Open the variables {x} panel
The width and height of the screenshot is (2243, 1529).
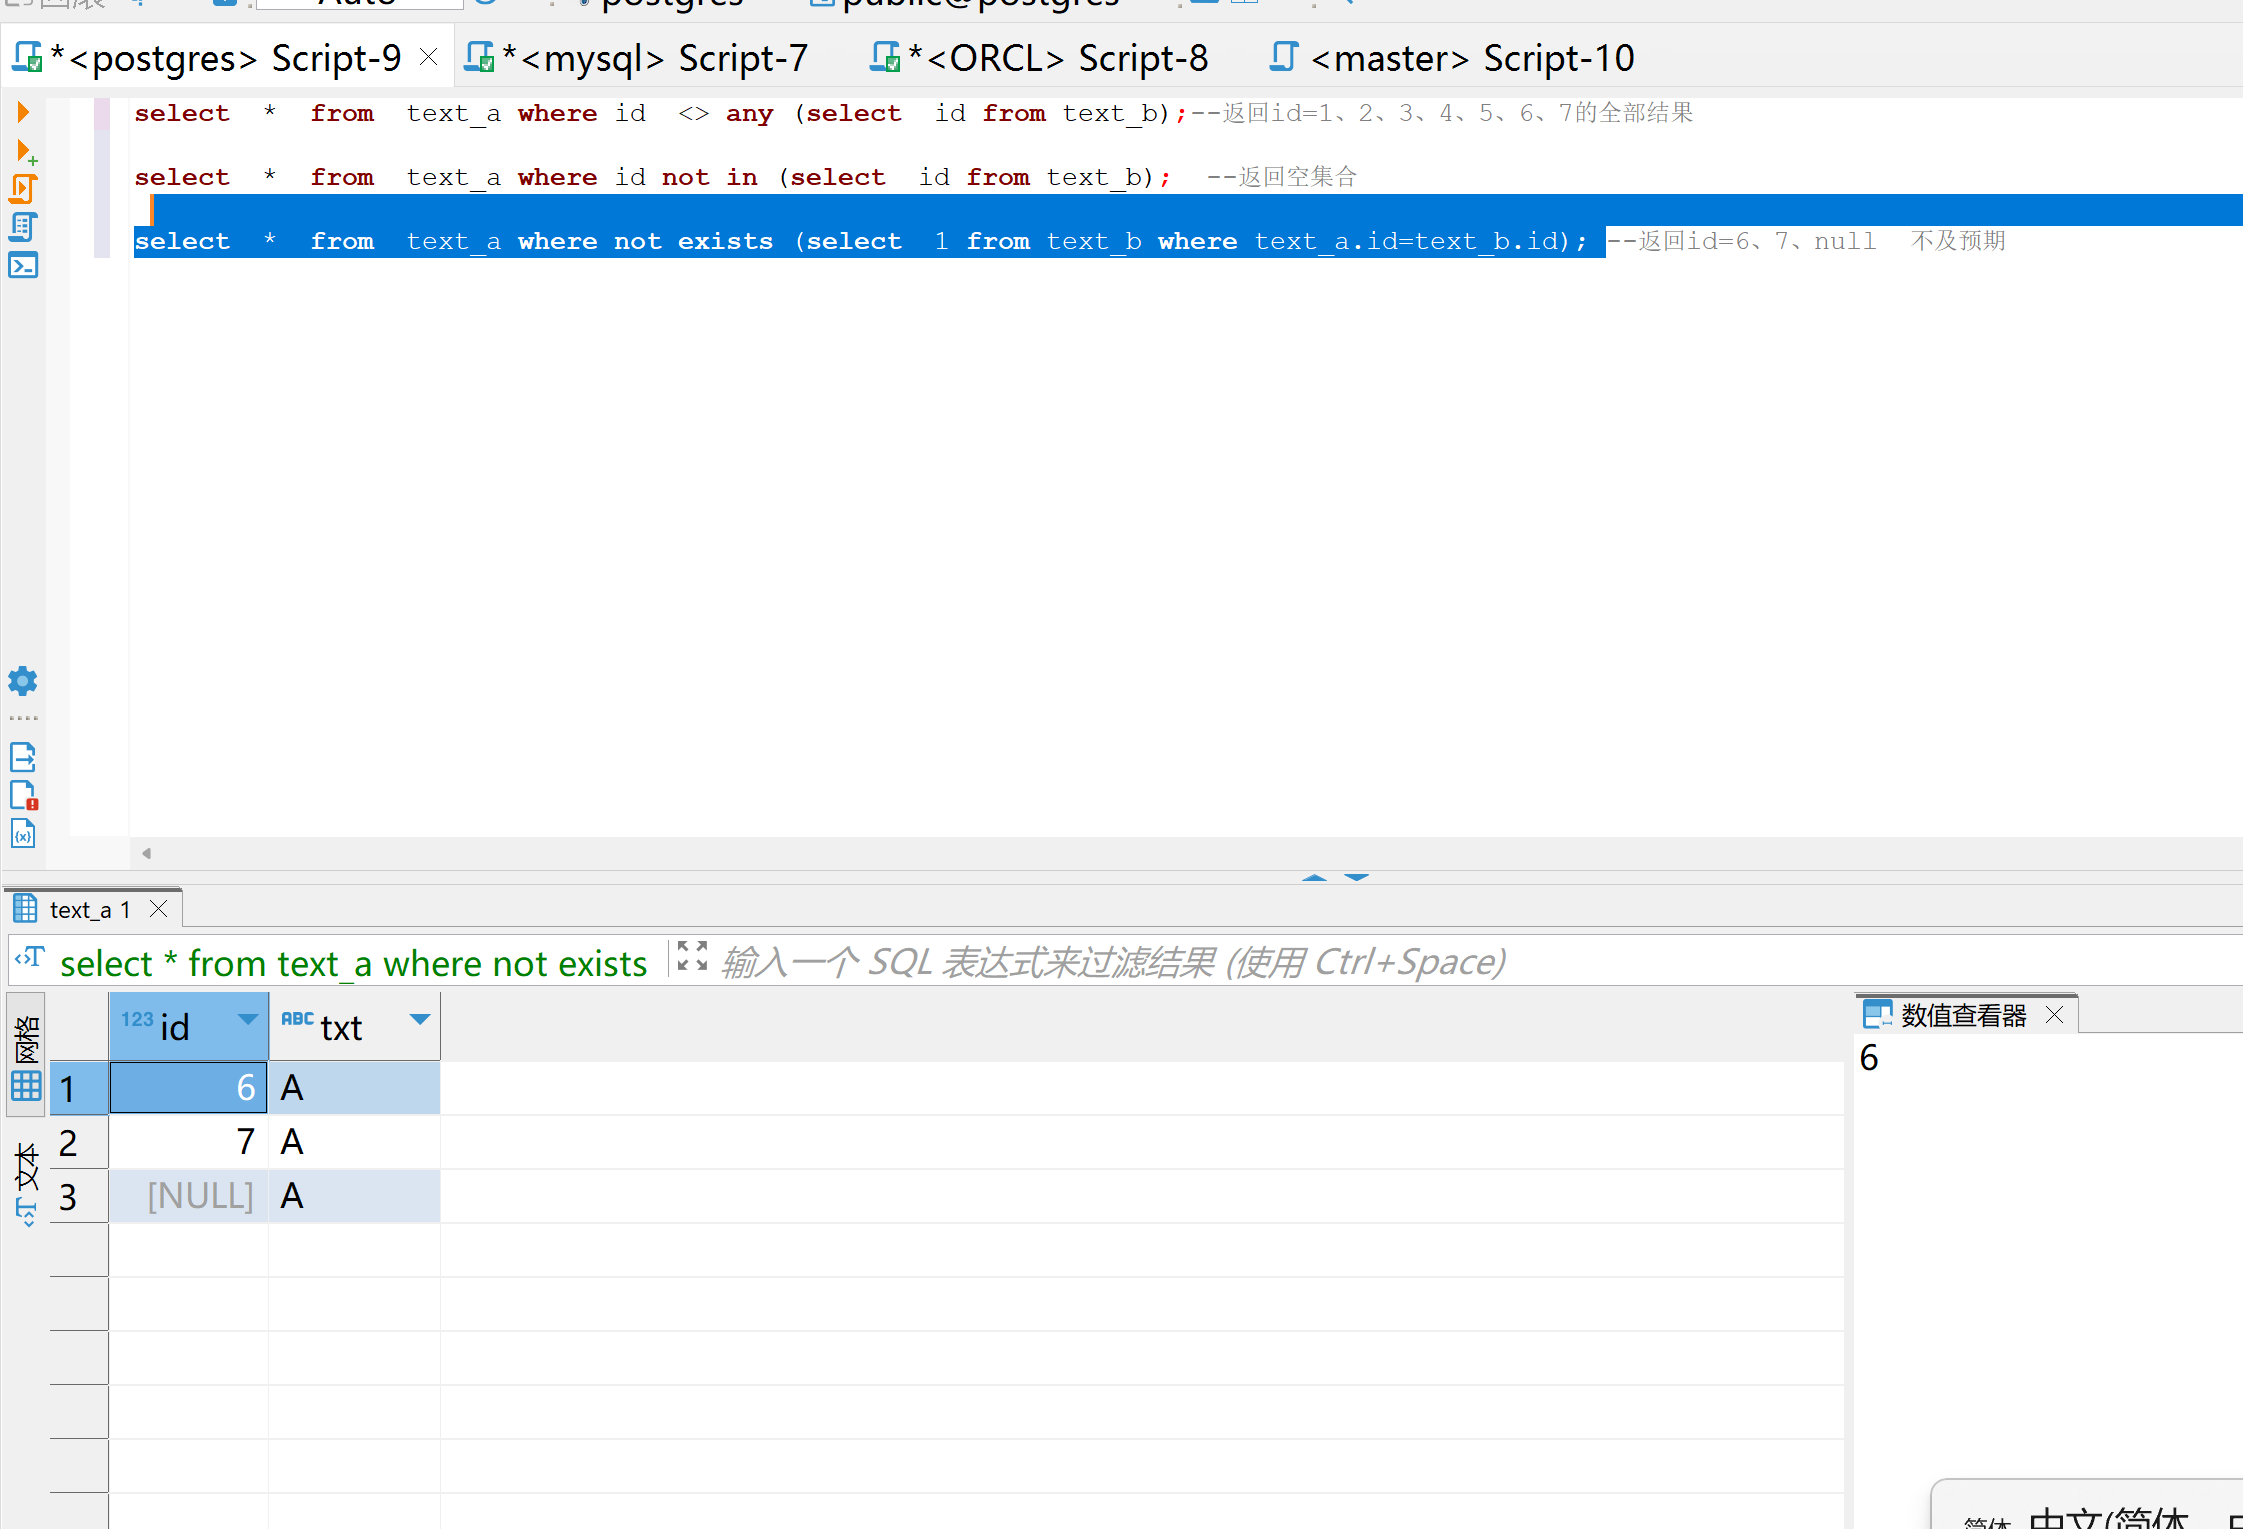(x=23, y=833)
